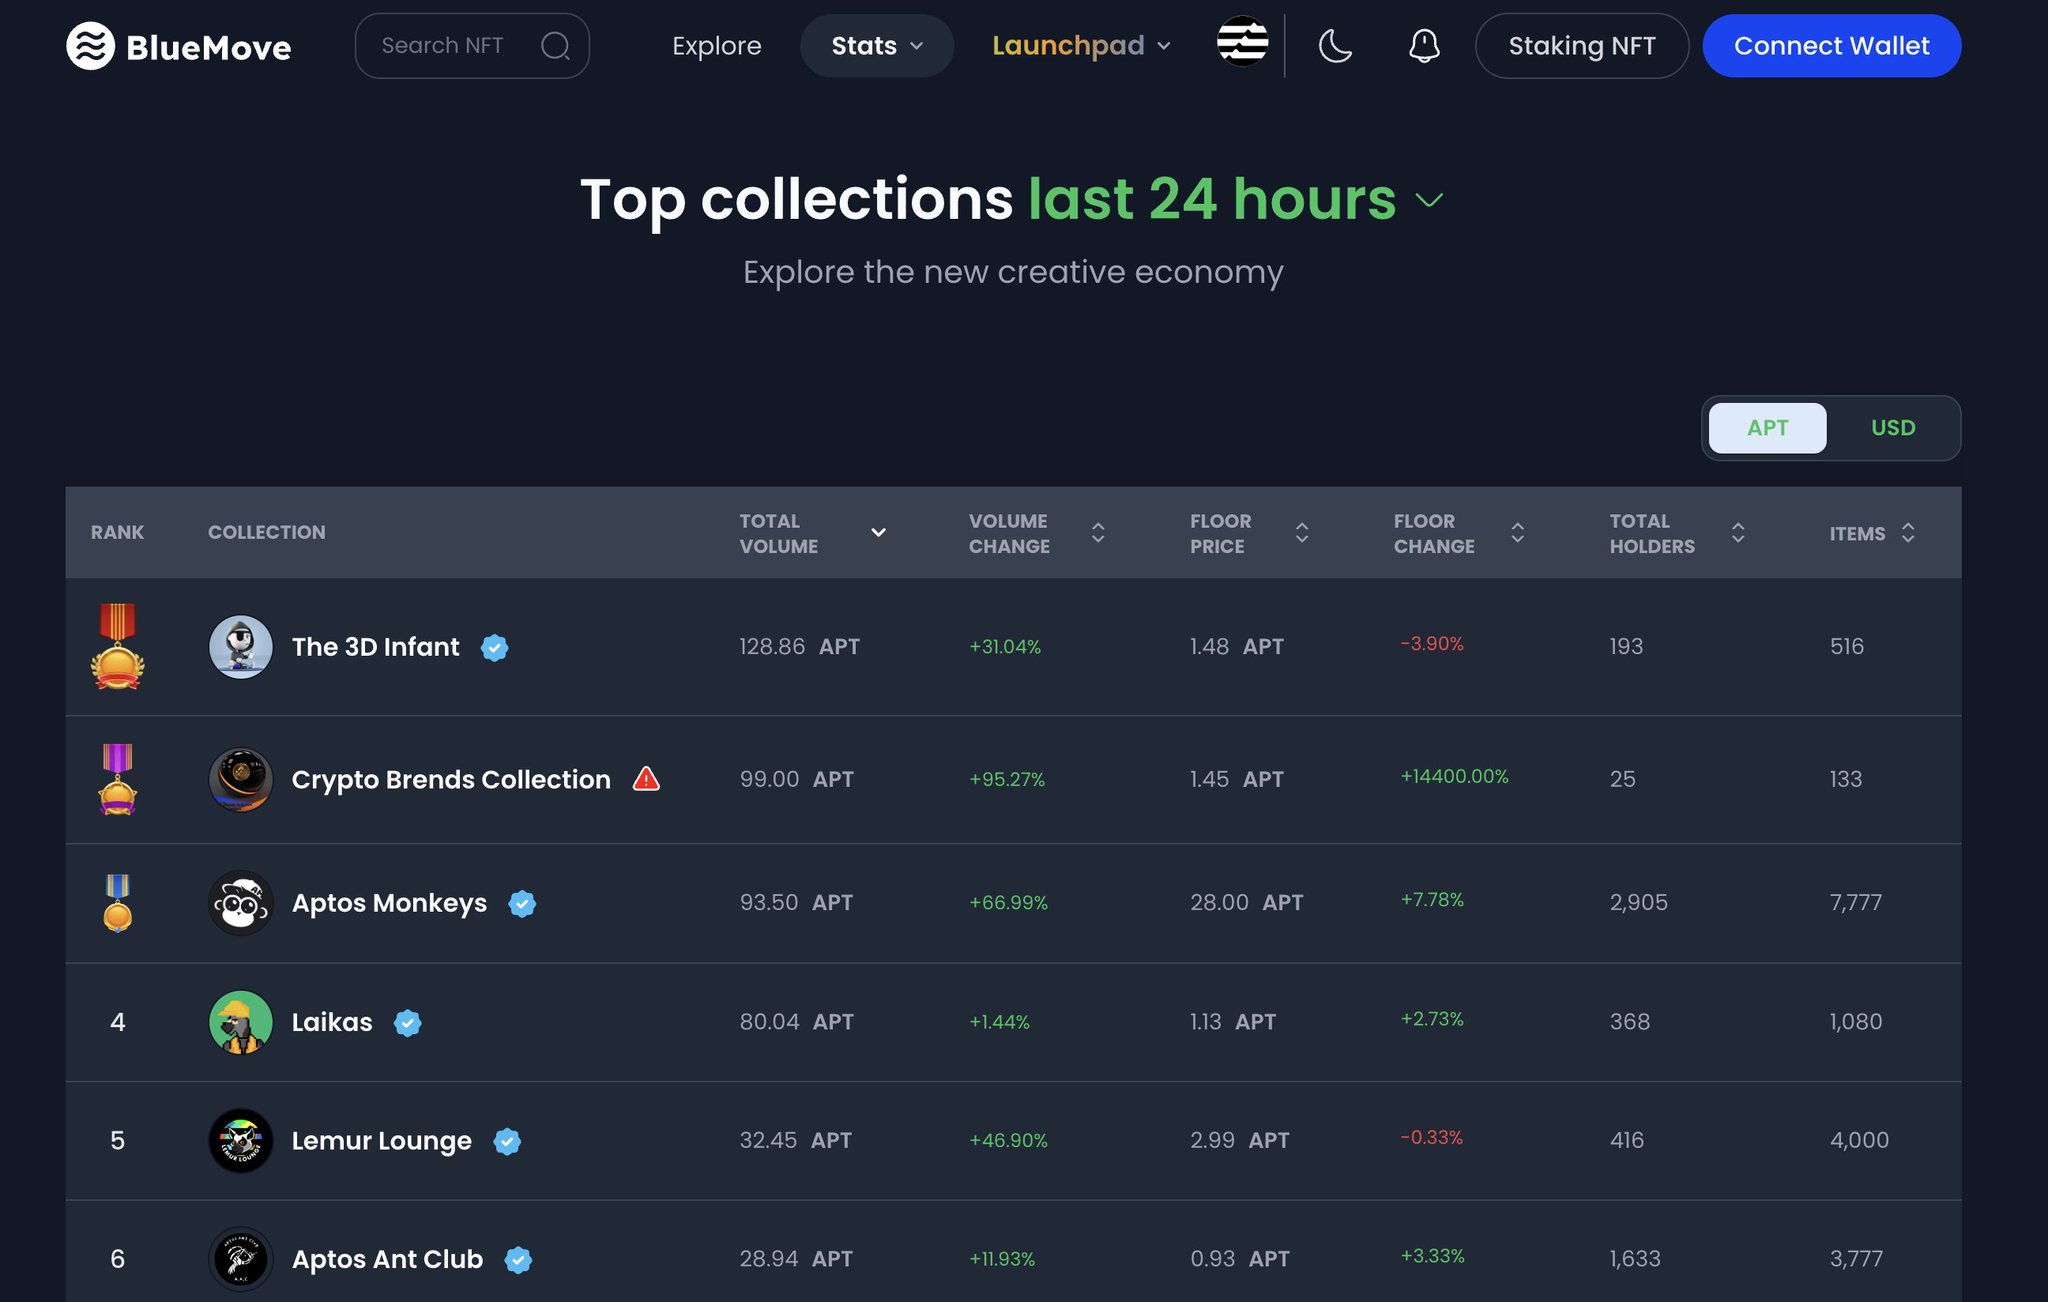This screenshot has width=2048, height=1302.
Task: Click the verified badge next to The 3D Infant
Action: 494,647
